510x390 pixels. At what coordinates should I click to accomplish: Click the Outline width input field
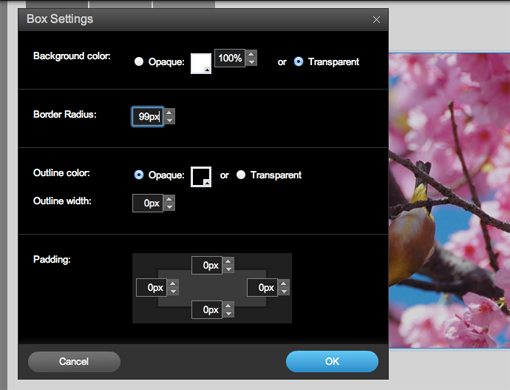click(148, 203)
